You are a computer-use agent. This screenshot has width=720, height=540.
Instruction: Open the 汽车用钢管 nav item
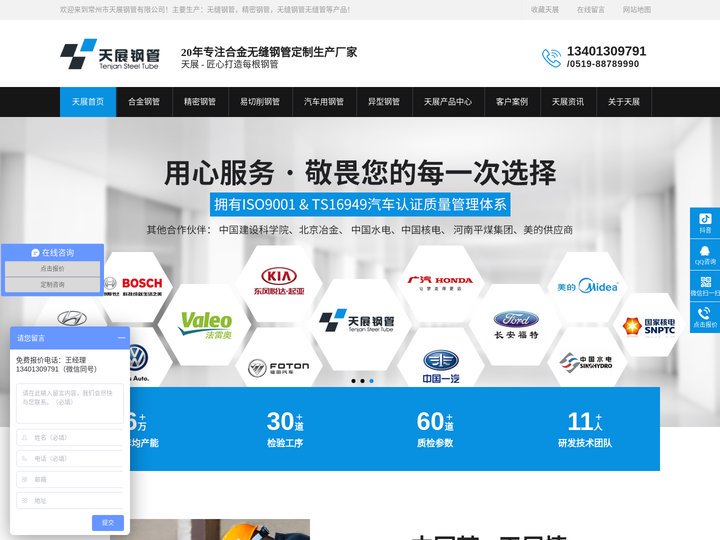pyautogui.click(x=324, y=101)
